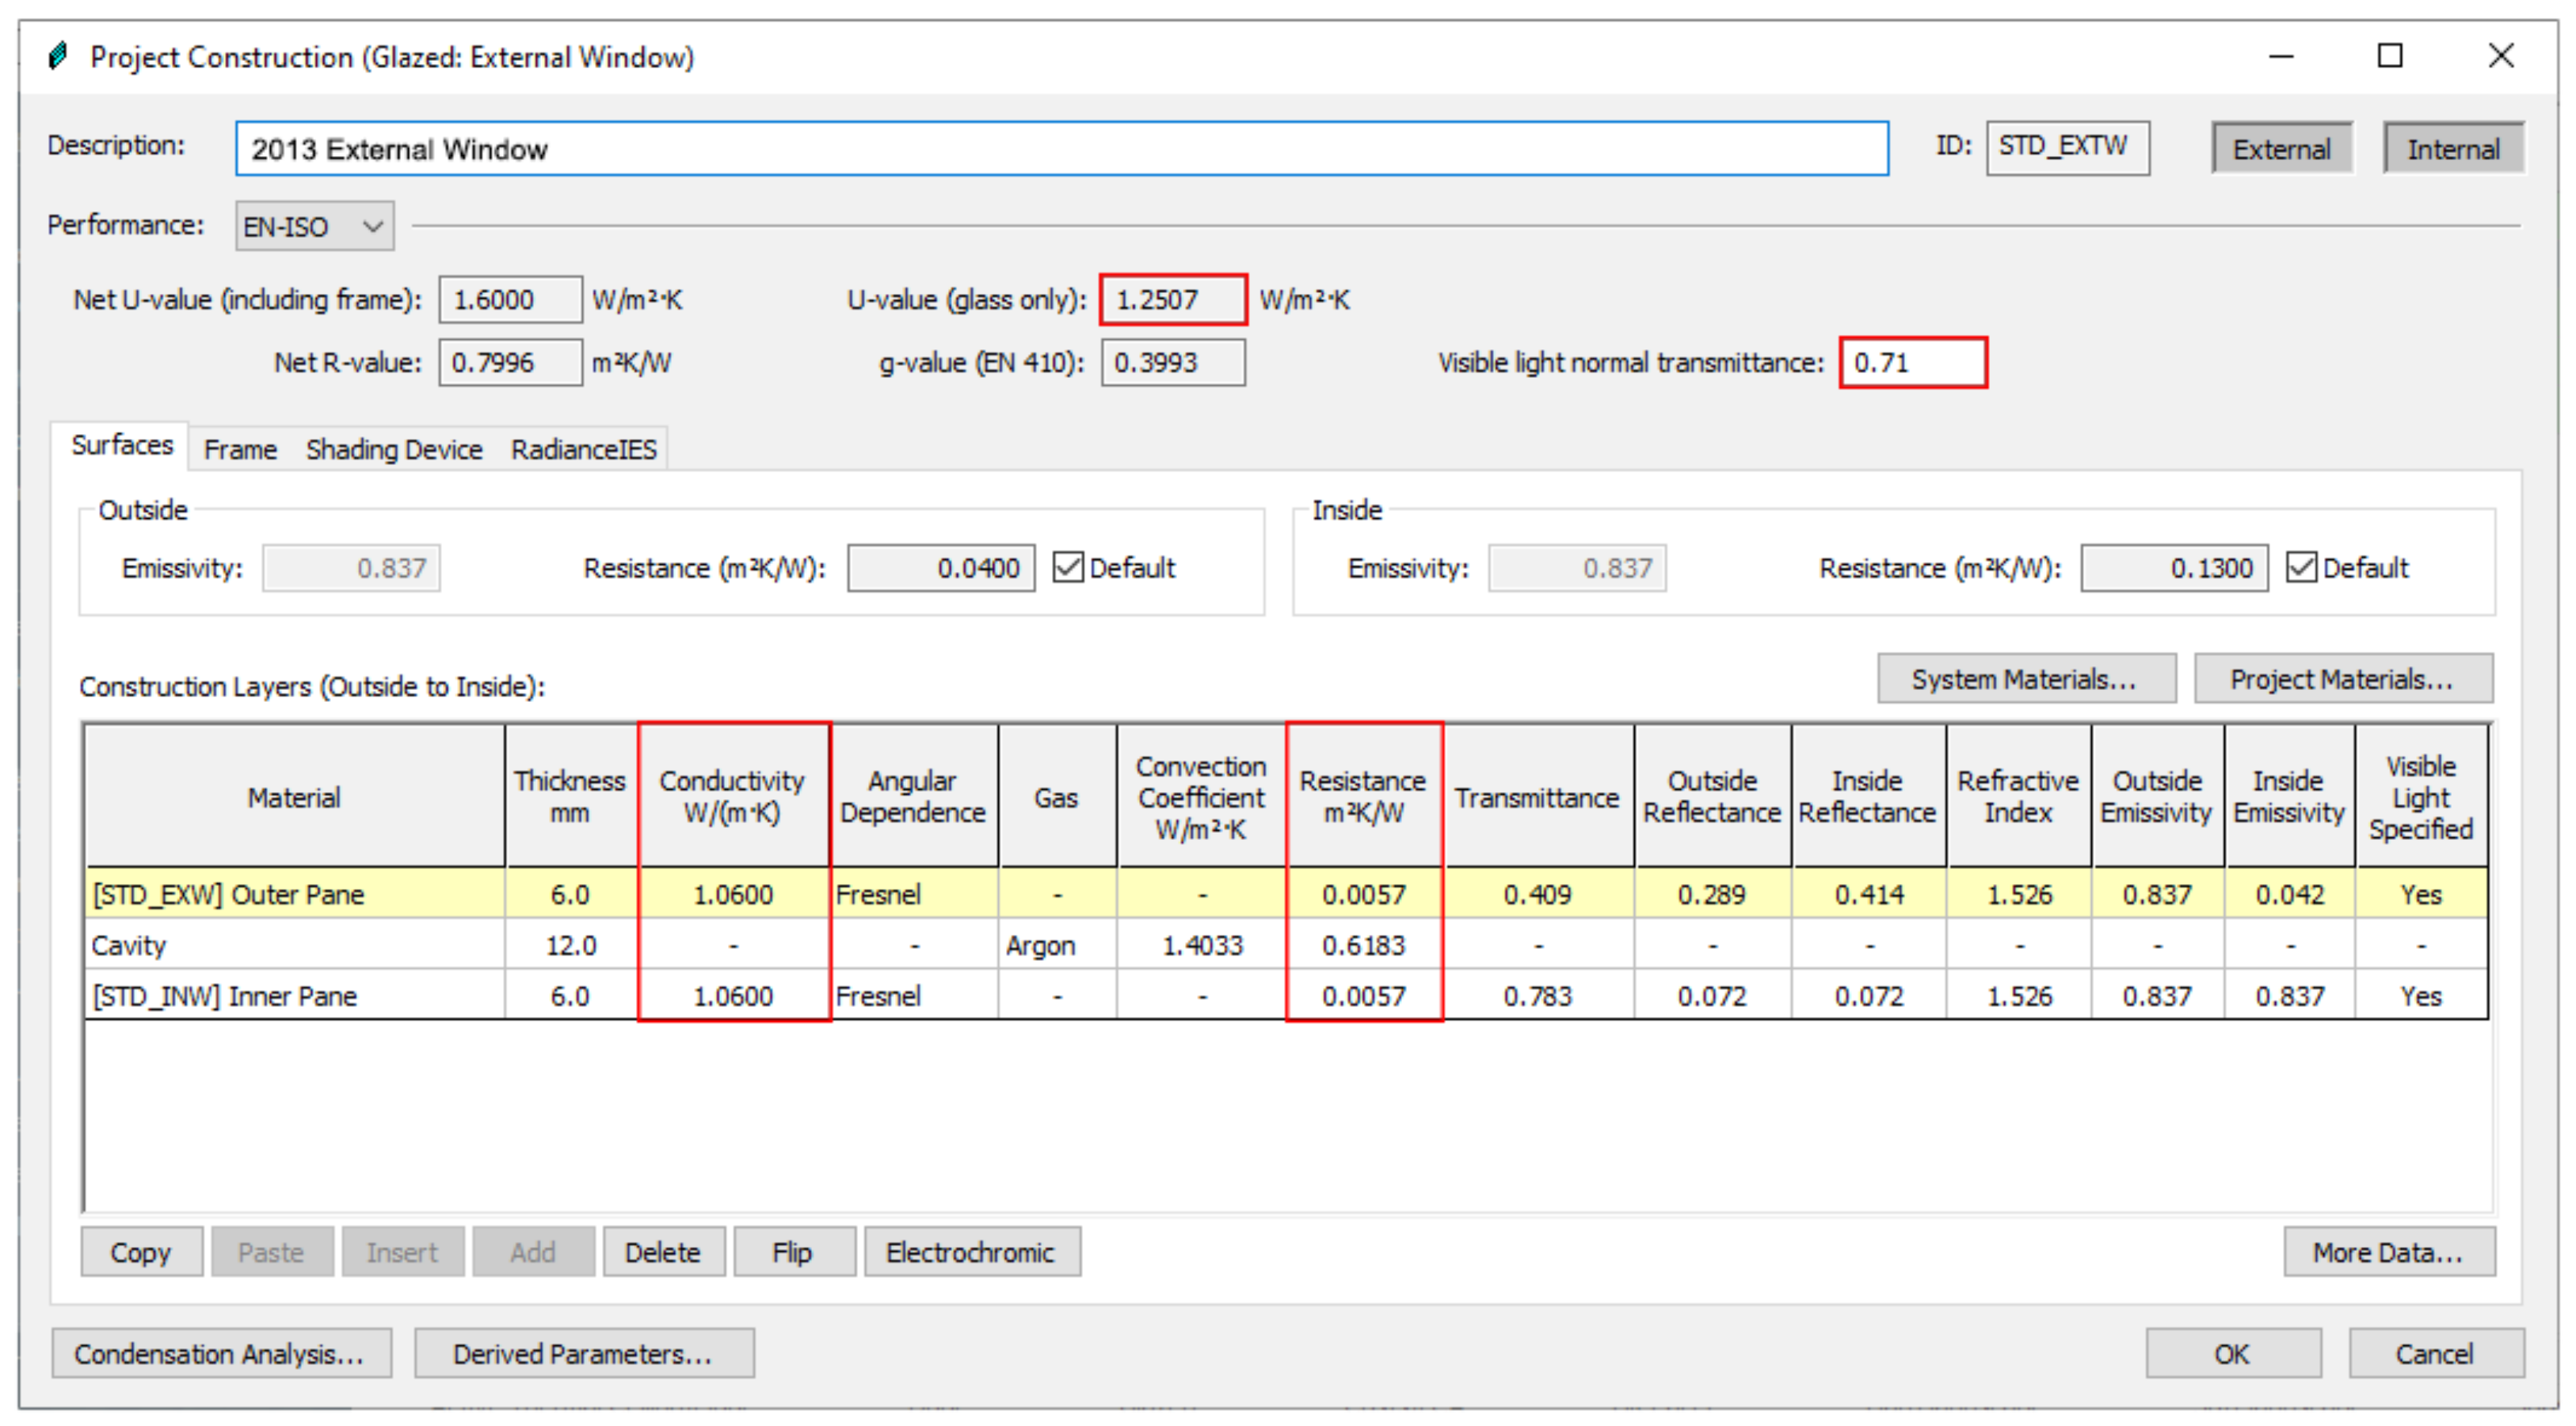
Task: Open Condensation Analysis
Action: (221, 1354)
